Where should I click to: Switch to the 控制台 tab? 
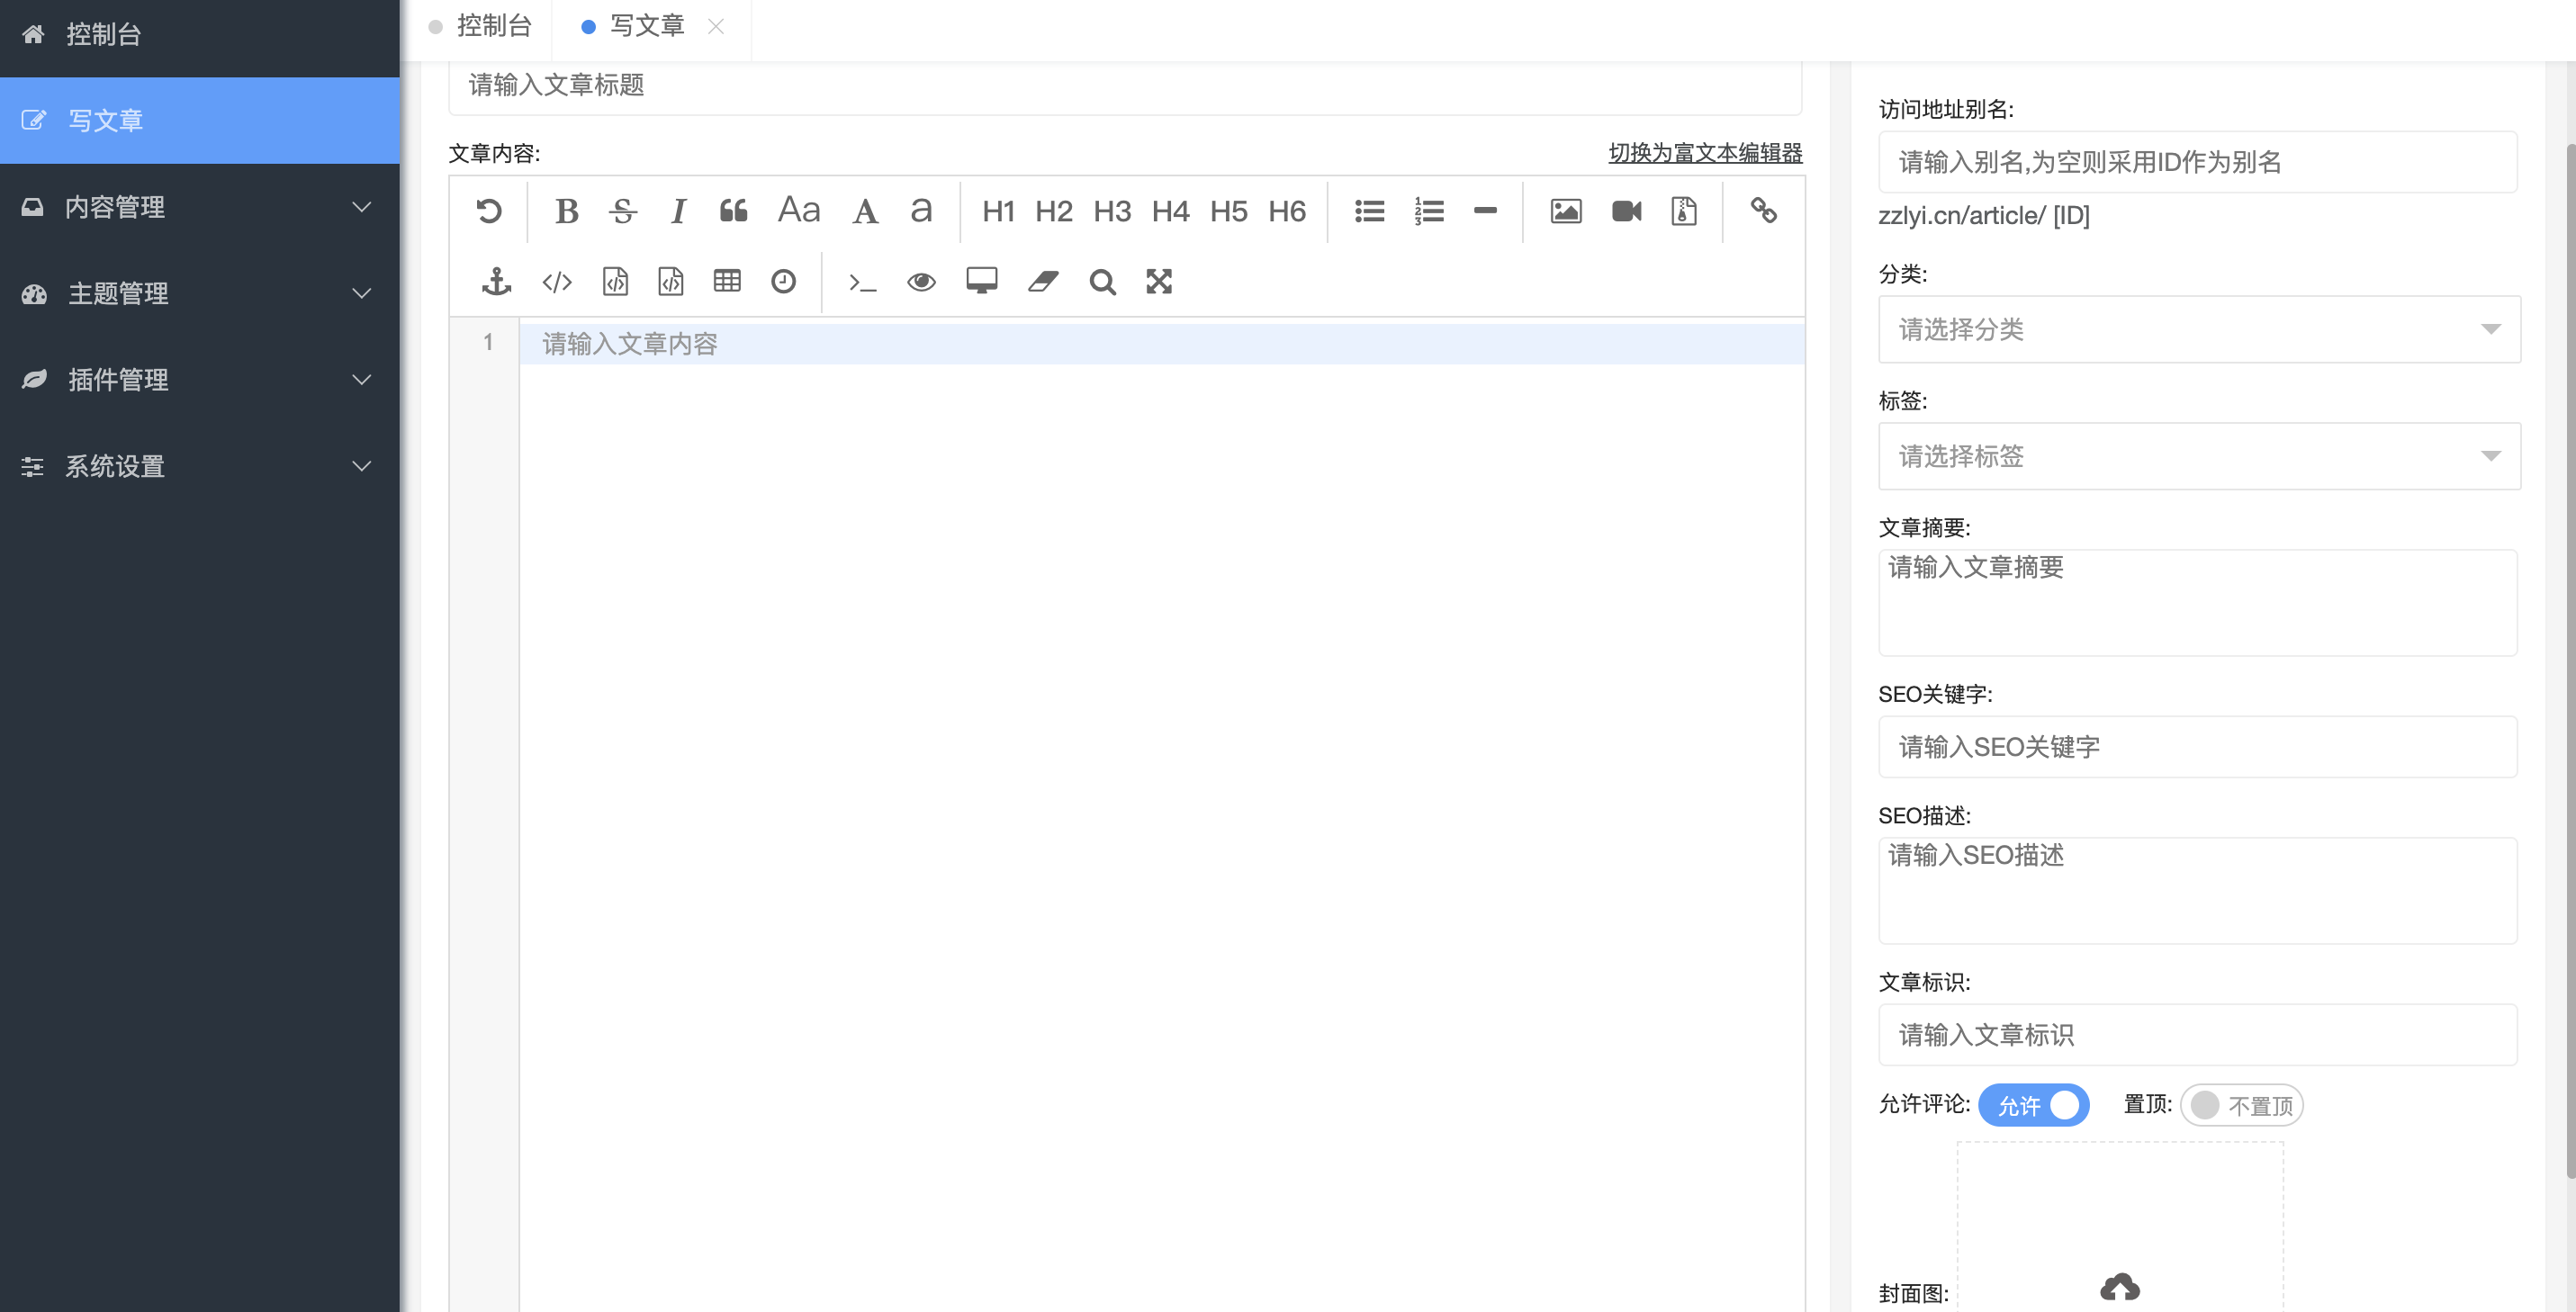pos(480,26)
